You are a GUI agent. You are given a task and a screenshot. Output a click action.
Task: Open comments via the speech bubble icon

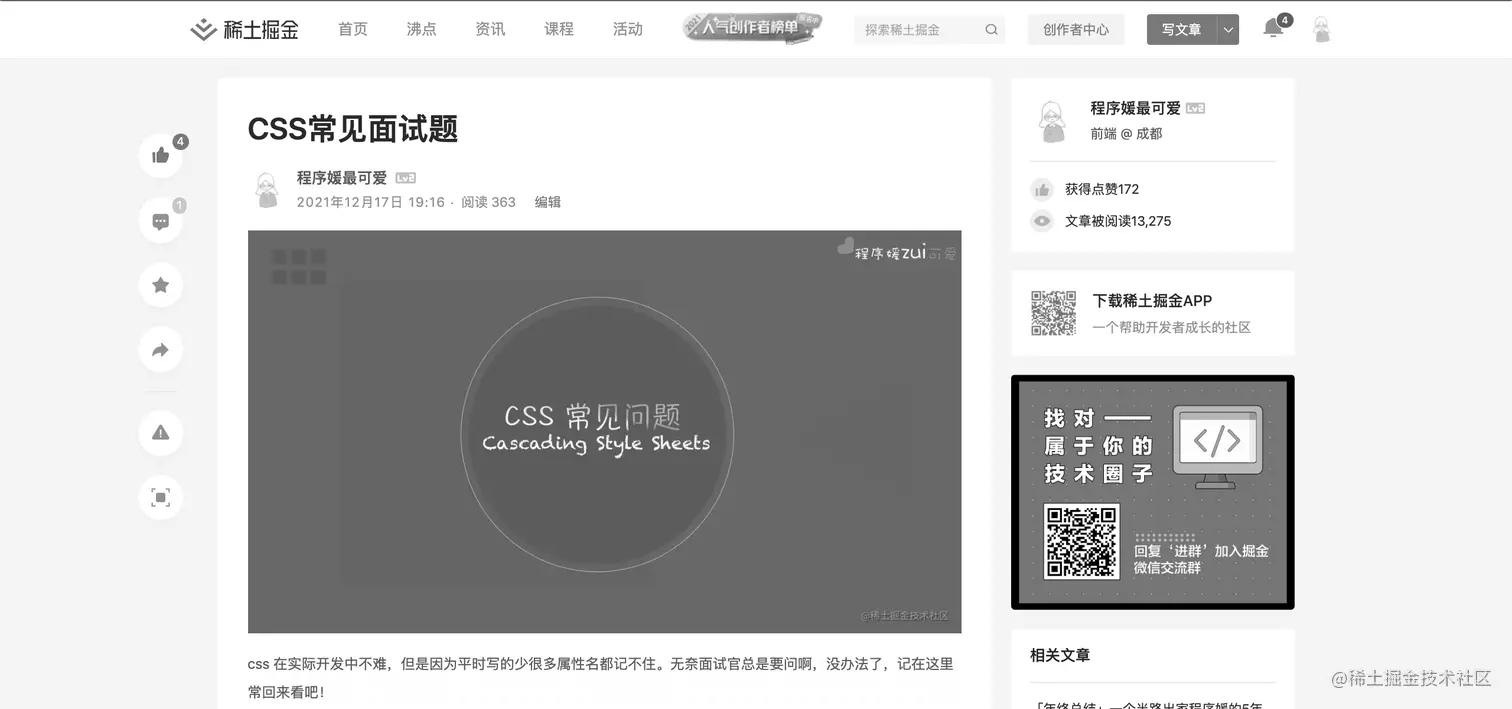pos(161,221)
